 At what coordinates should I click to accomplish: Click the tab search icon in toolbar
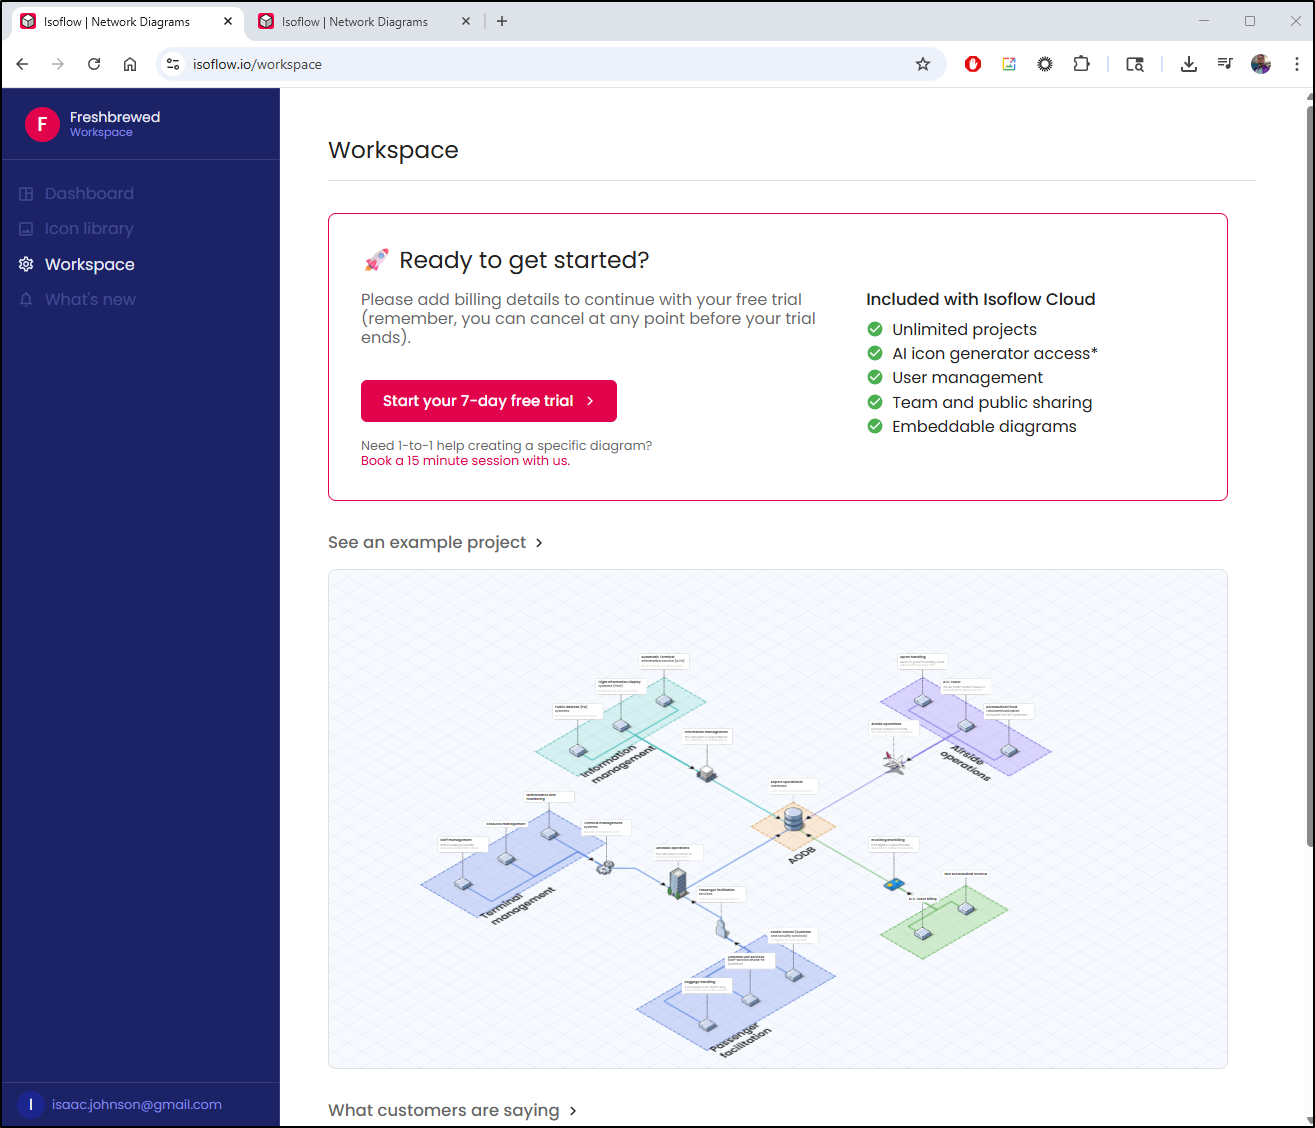pyautogui.click(x=1135, y=64)
